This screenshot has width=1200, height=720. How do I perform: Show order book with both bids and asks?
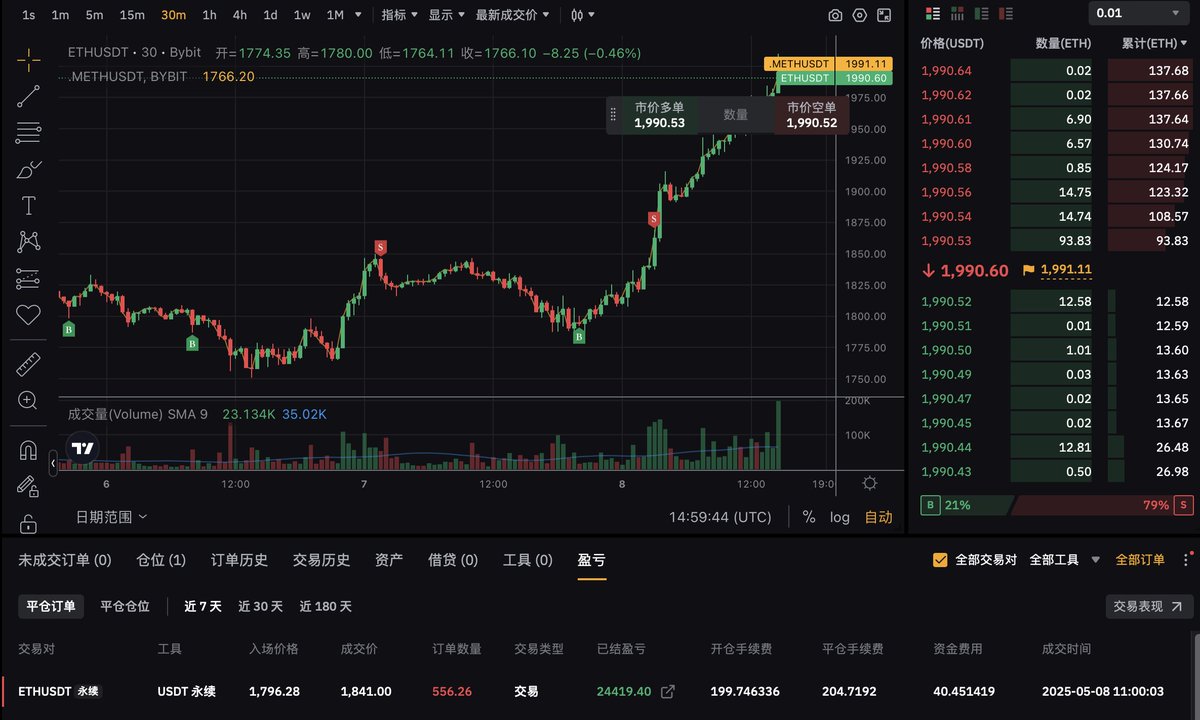click(x=933, y=13)
